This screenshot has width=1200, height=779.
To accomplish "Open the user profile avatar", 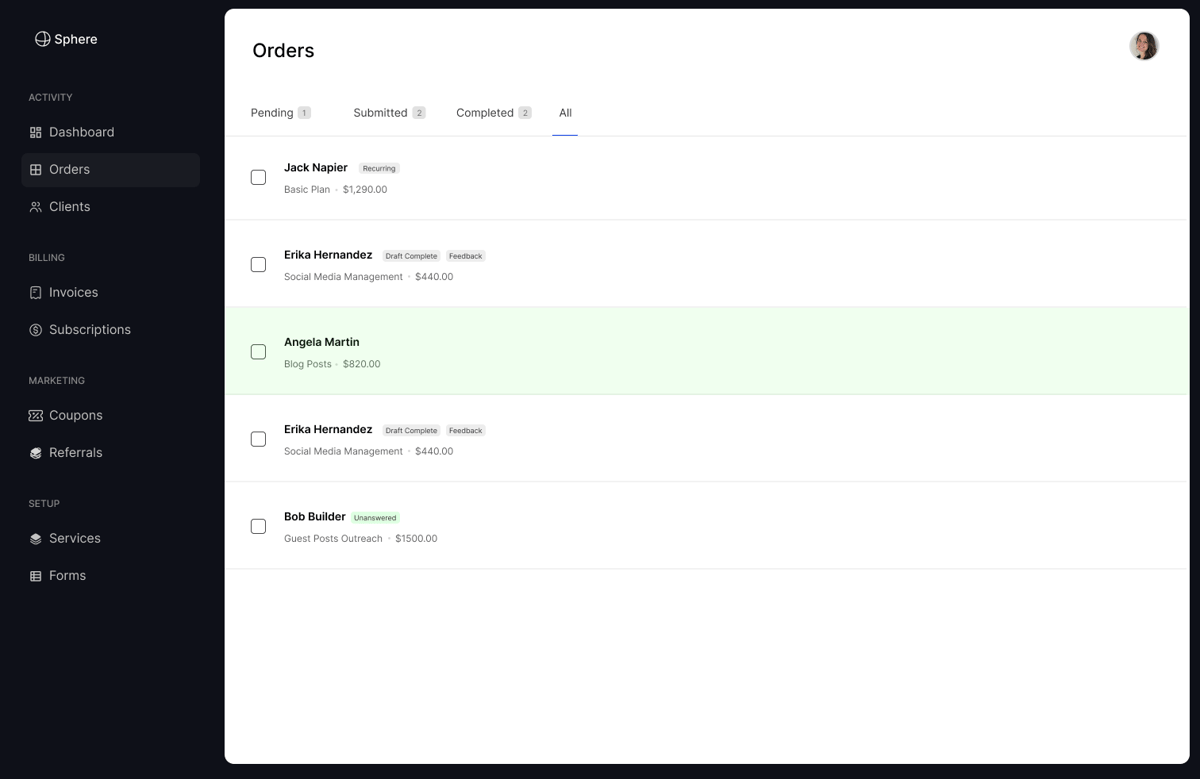I will tap(1144, 46).
